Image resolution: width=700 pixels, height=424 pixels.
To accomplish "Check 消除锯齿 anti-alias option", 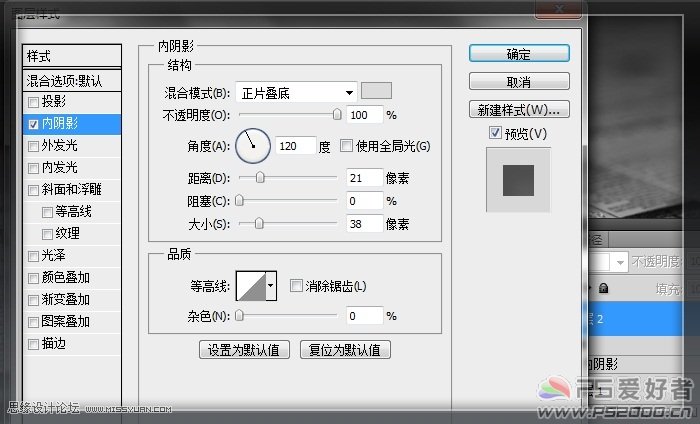I will 296,285.
